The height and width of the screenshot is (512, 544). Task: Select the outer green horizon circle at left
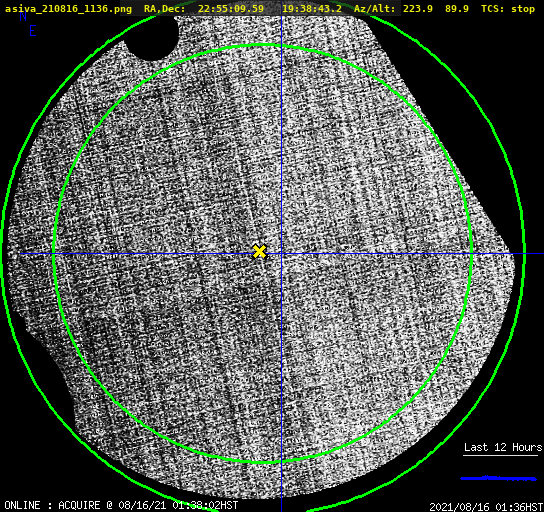(x=3, y=254)
